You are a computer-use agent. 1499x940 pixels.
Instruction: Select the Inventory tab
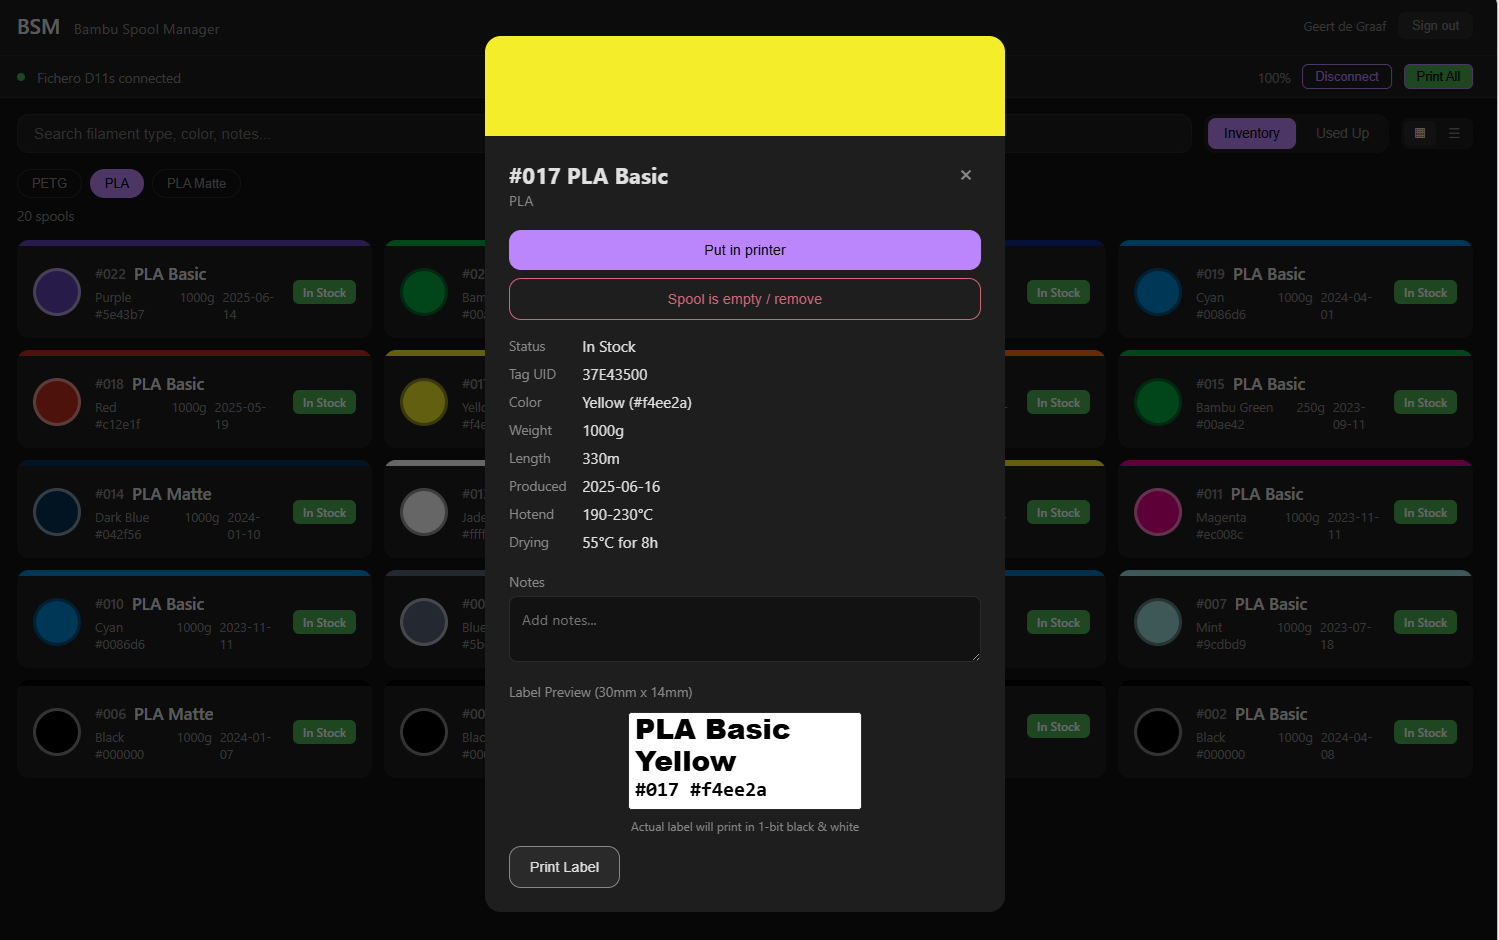coord(1252,133)
